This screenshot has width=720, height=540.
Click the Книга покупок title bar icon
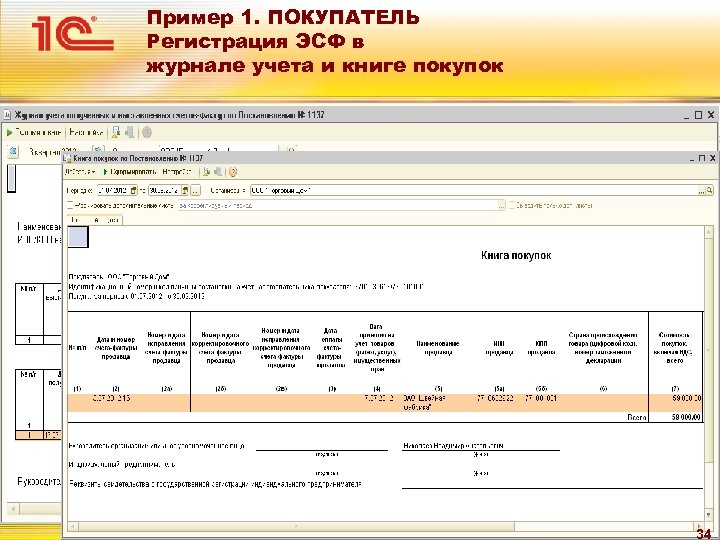coord(68,158)
